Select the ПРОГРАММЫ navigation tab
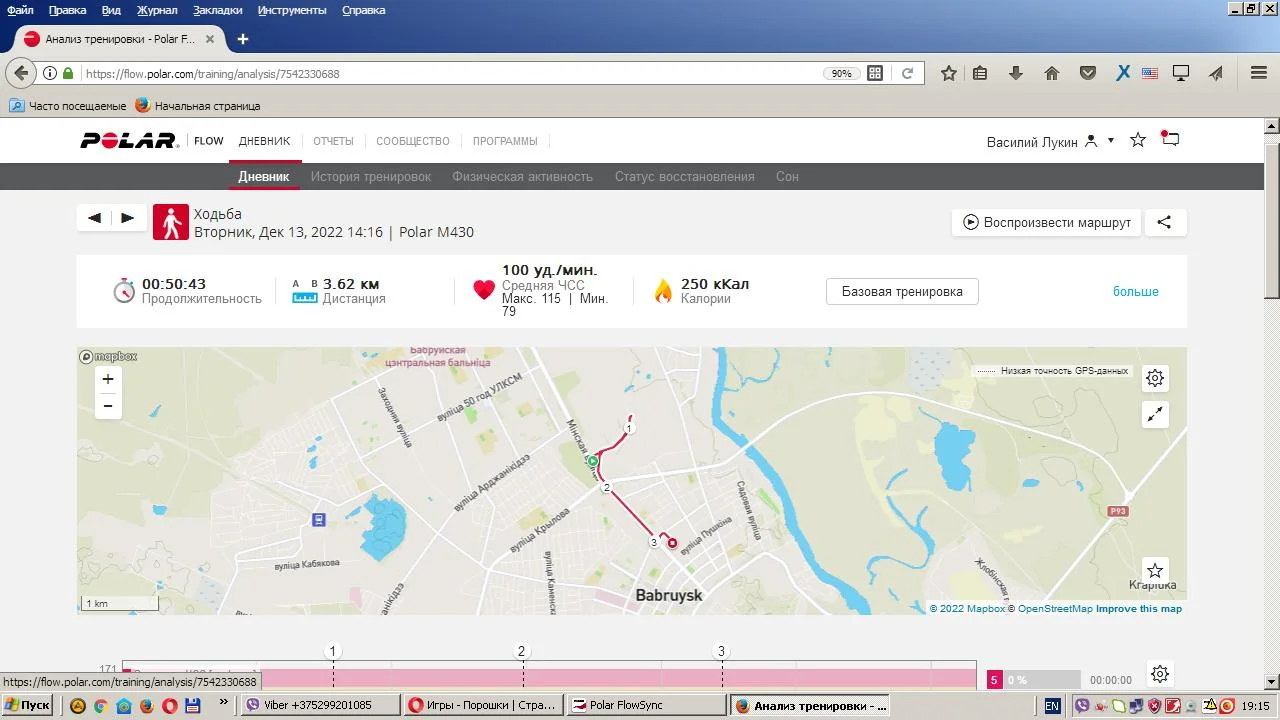 [x=505, y=141]
